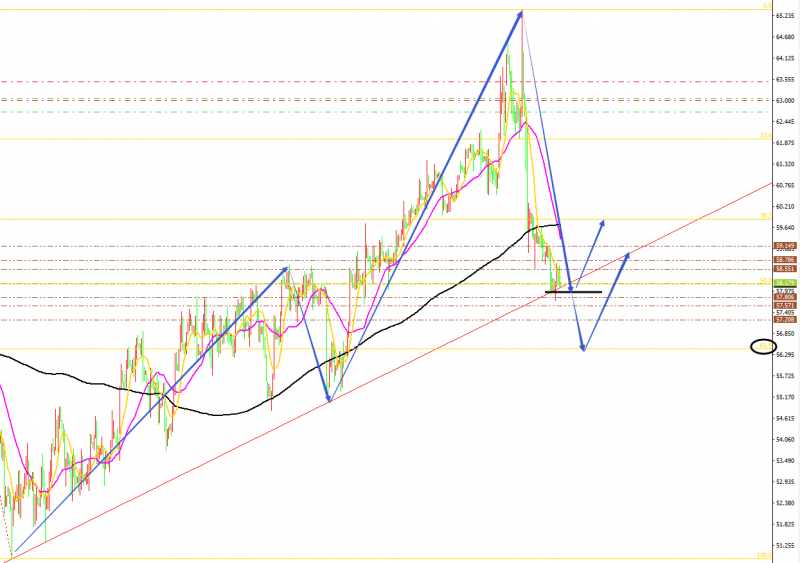Select the 51.255 price axis label
Screen dimensions: 800x563
pyautogui.click(x=785, y=545)
